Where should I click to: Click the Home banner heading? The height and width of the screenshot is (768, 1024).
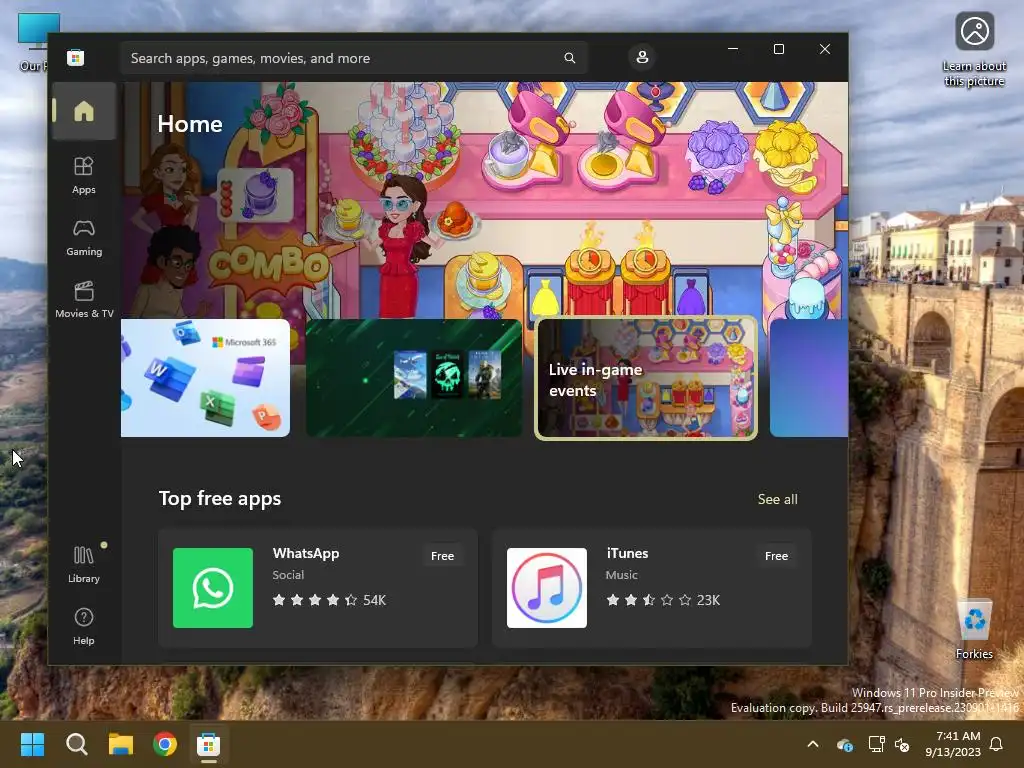tap(190, 124)
